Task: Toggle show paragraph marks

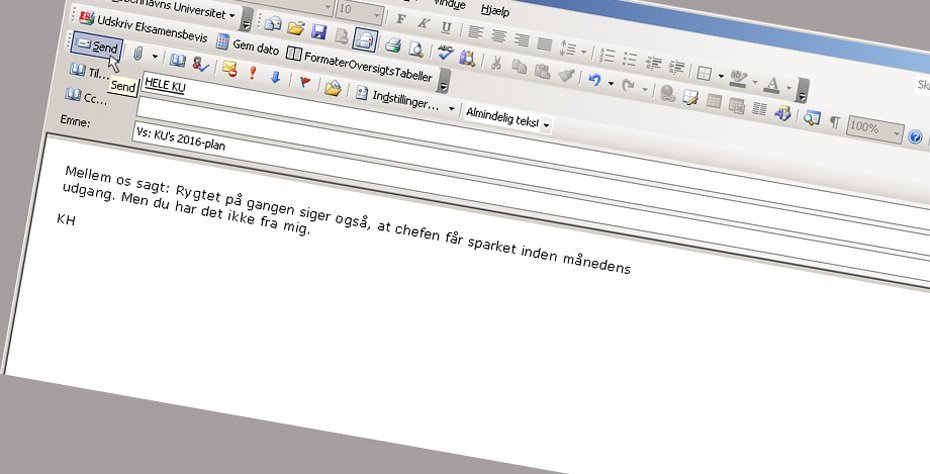Action: [x=834, y=122]
